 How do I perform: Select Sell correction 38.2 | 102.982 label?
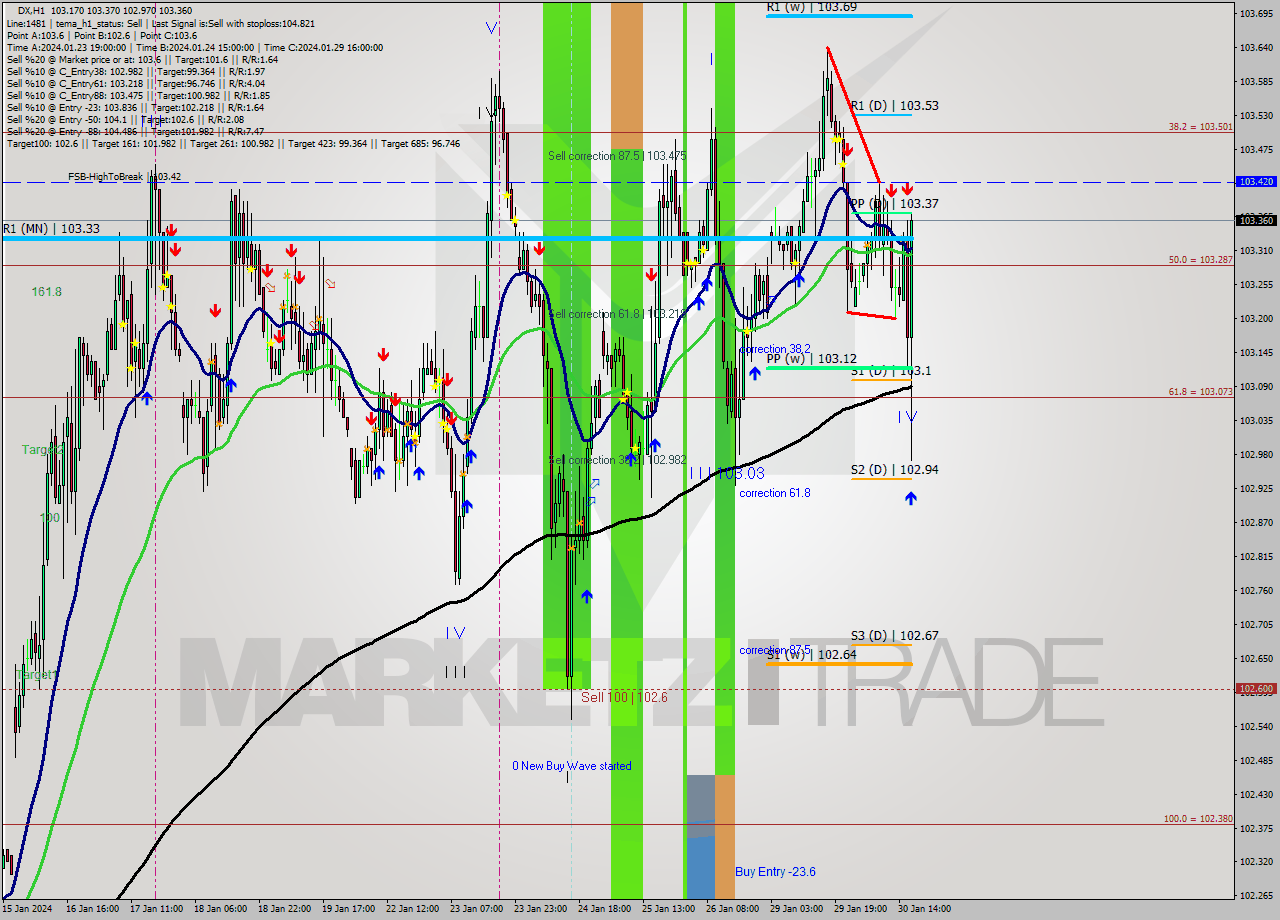pyautogui.click(x=617, y=460)
